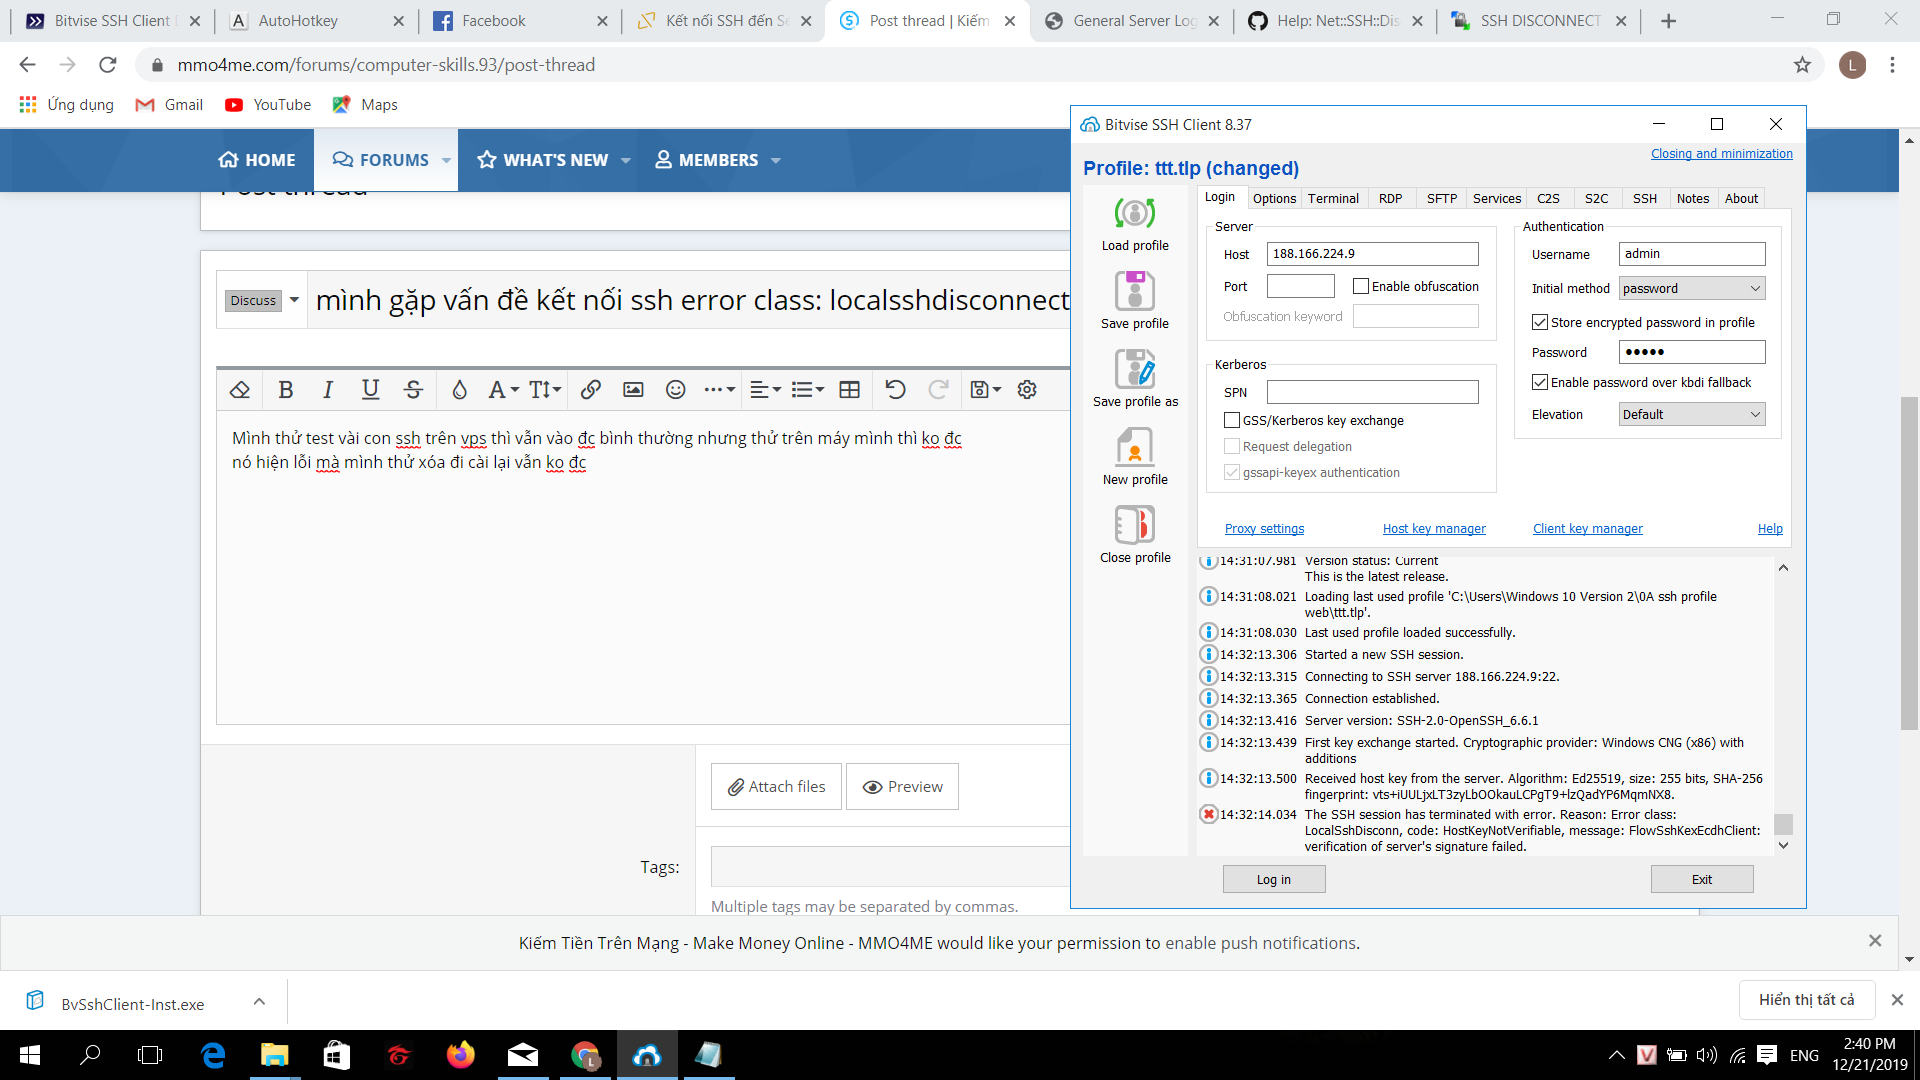
Task: Open the list type dropdown
Action: pos(807,390)
